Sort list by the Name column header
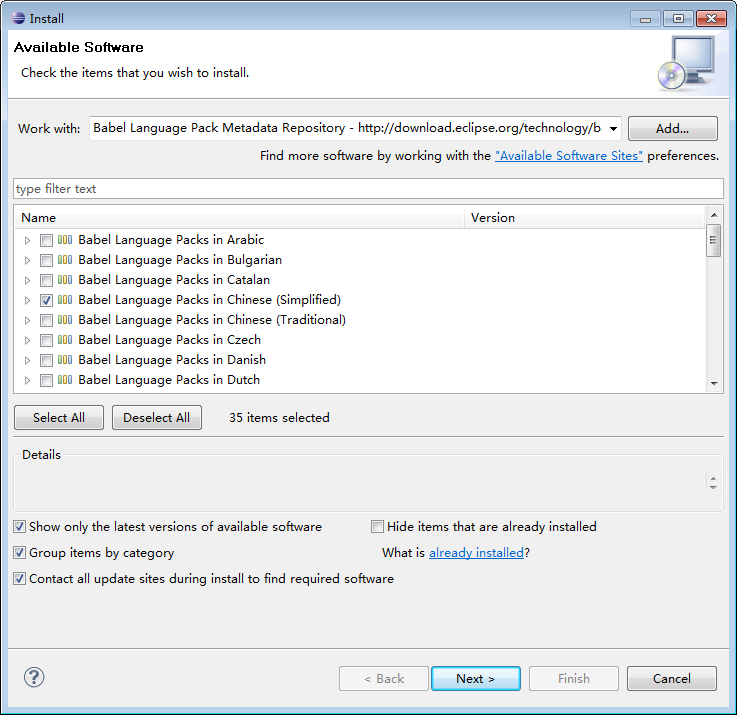737x715 pixels. point(240,217)
